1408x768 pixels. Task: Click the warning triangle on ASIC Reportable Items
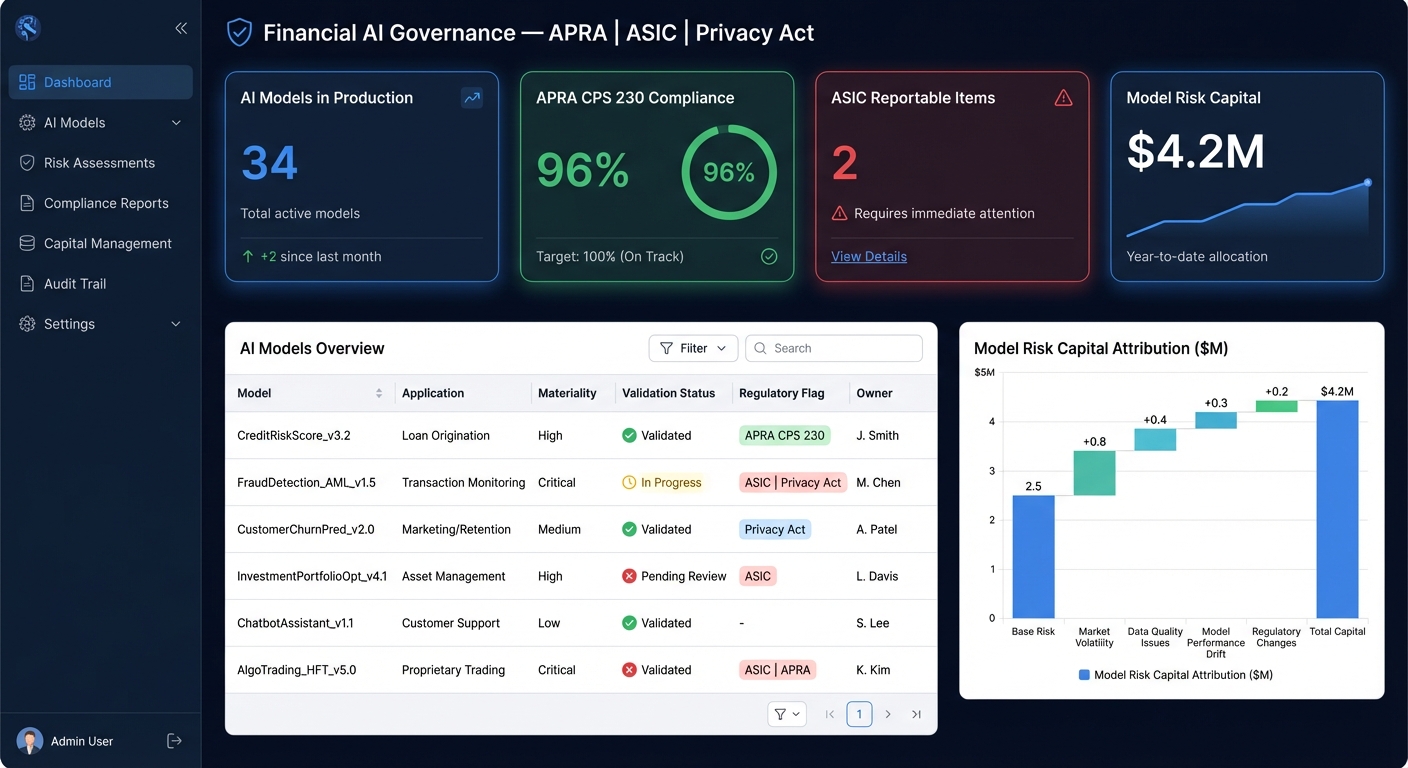(x=1063, y=98)
